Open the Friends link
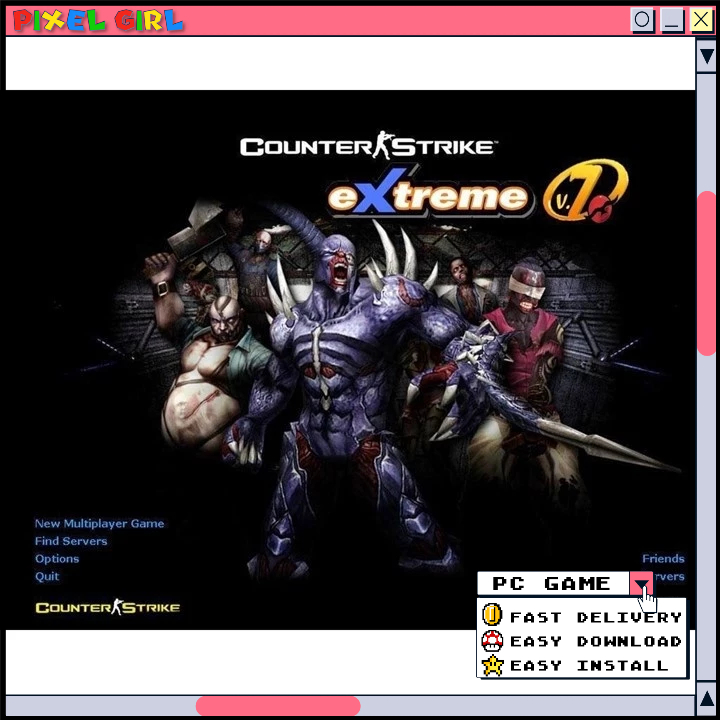The height and width of the screenshot is (720, 720). pos(663,558)
